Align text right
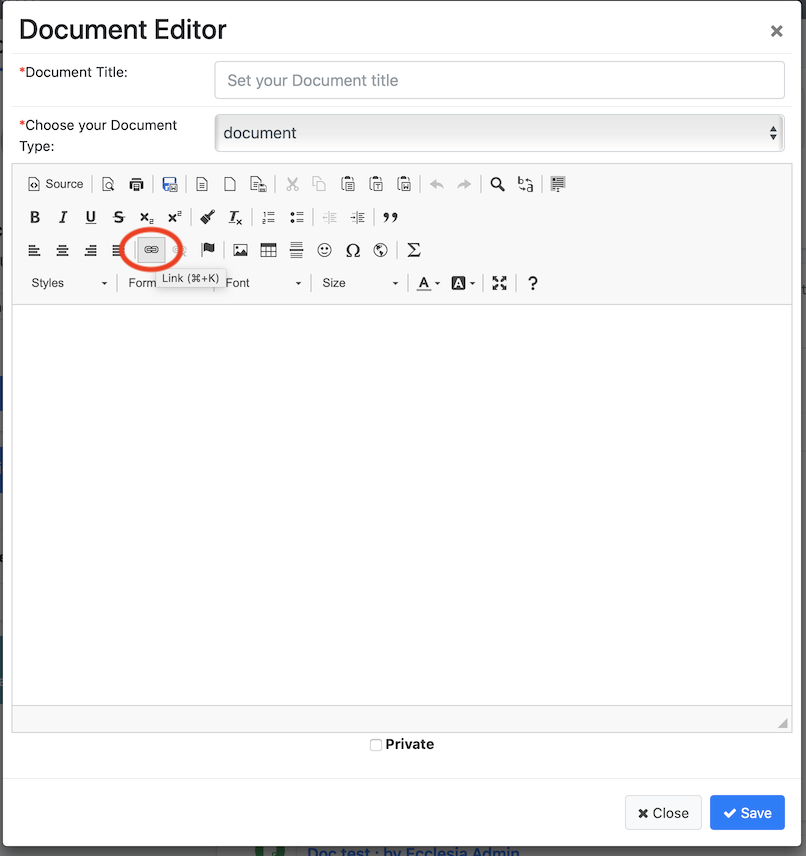Screen dimensions: 806x856 click(91, 250)
